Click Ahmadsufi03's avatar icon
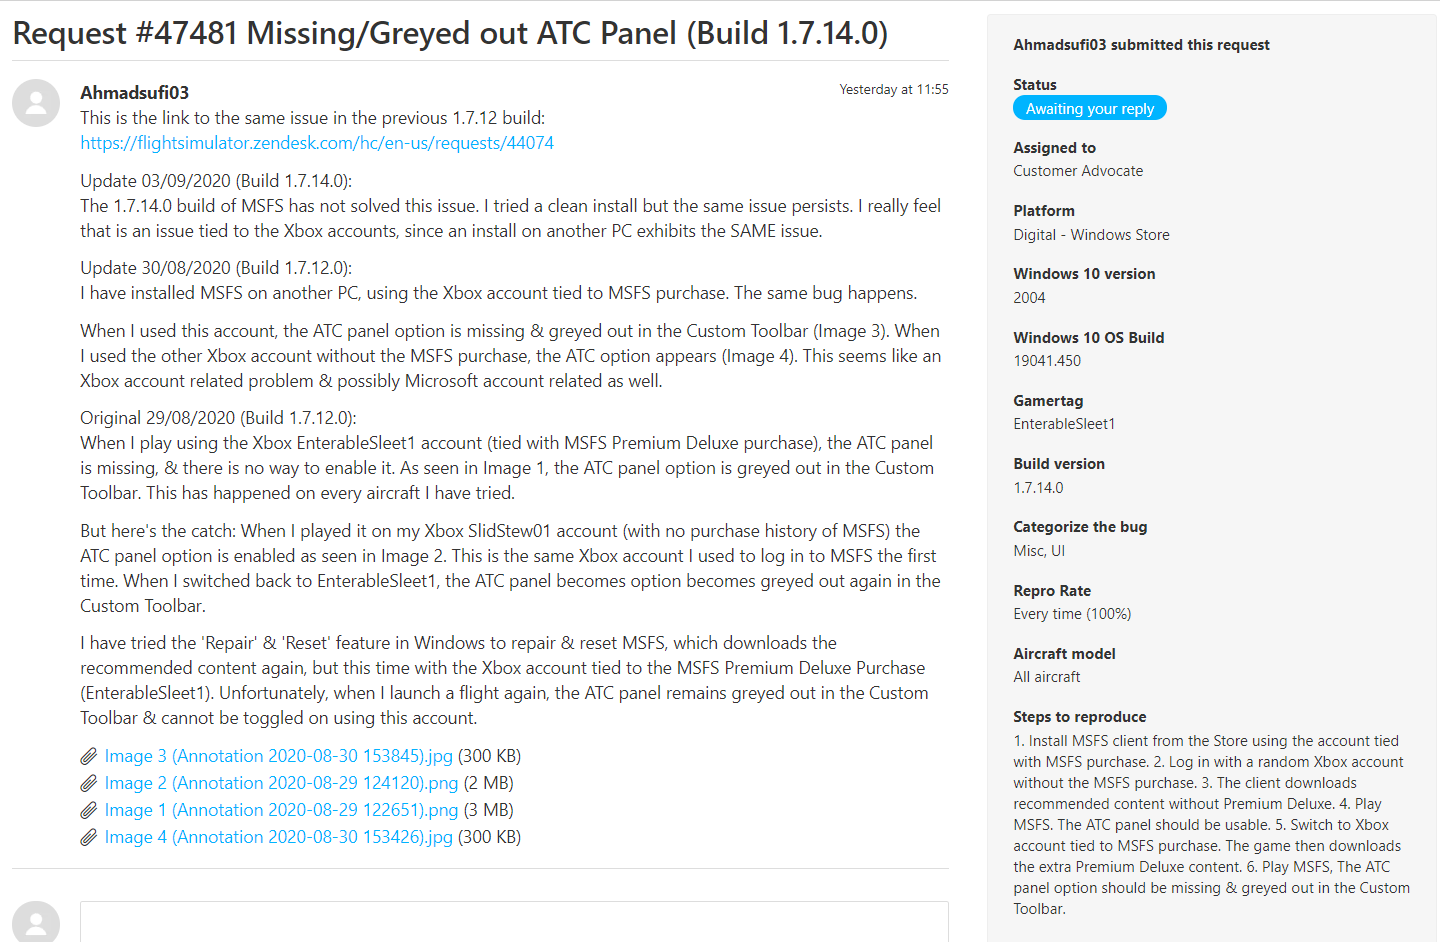 coord(36,103)
